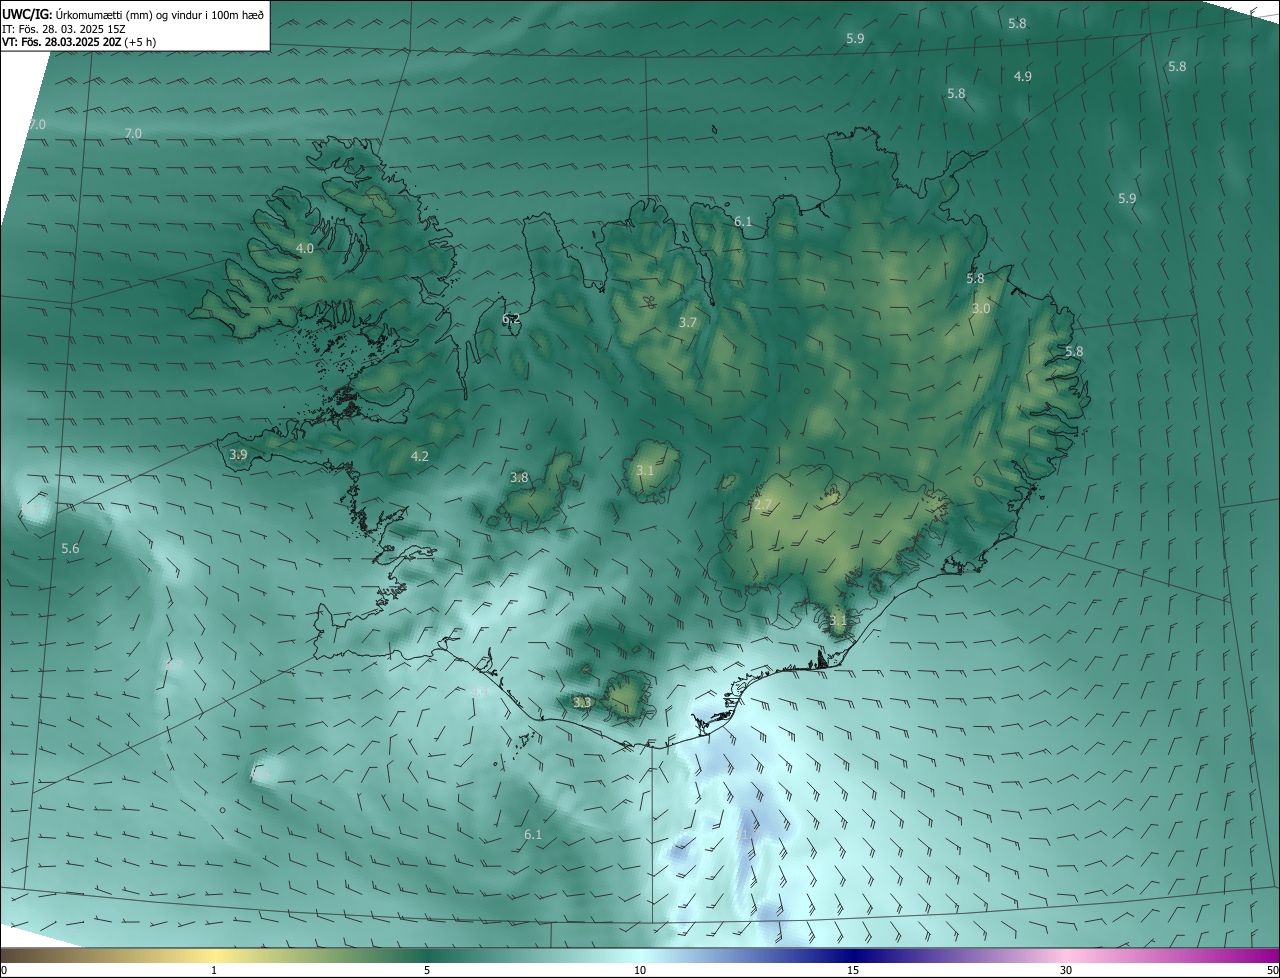The height and width of the screenshot is (978, 1280).
Task: Click the 3.0 value label
Action: click(x=981, y=308)
